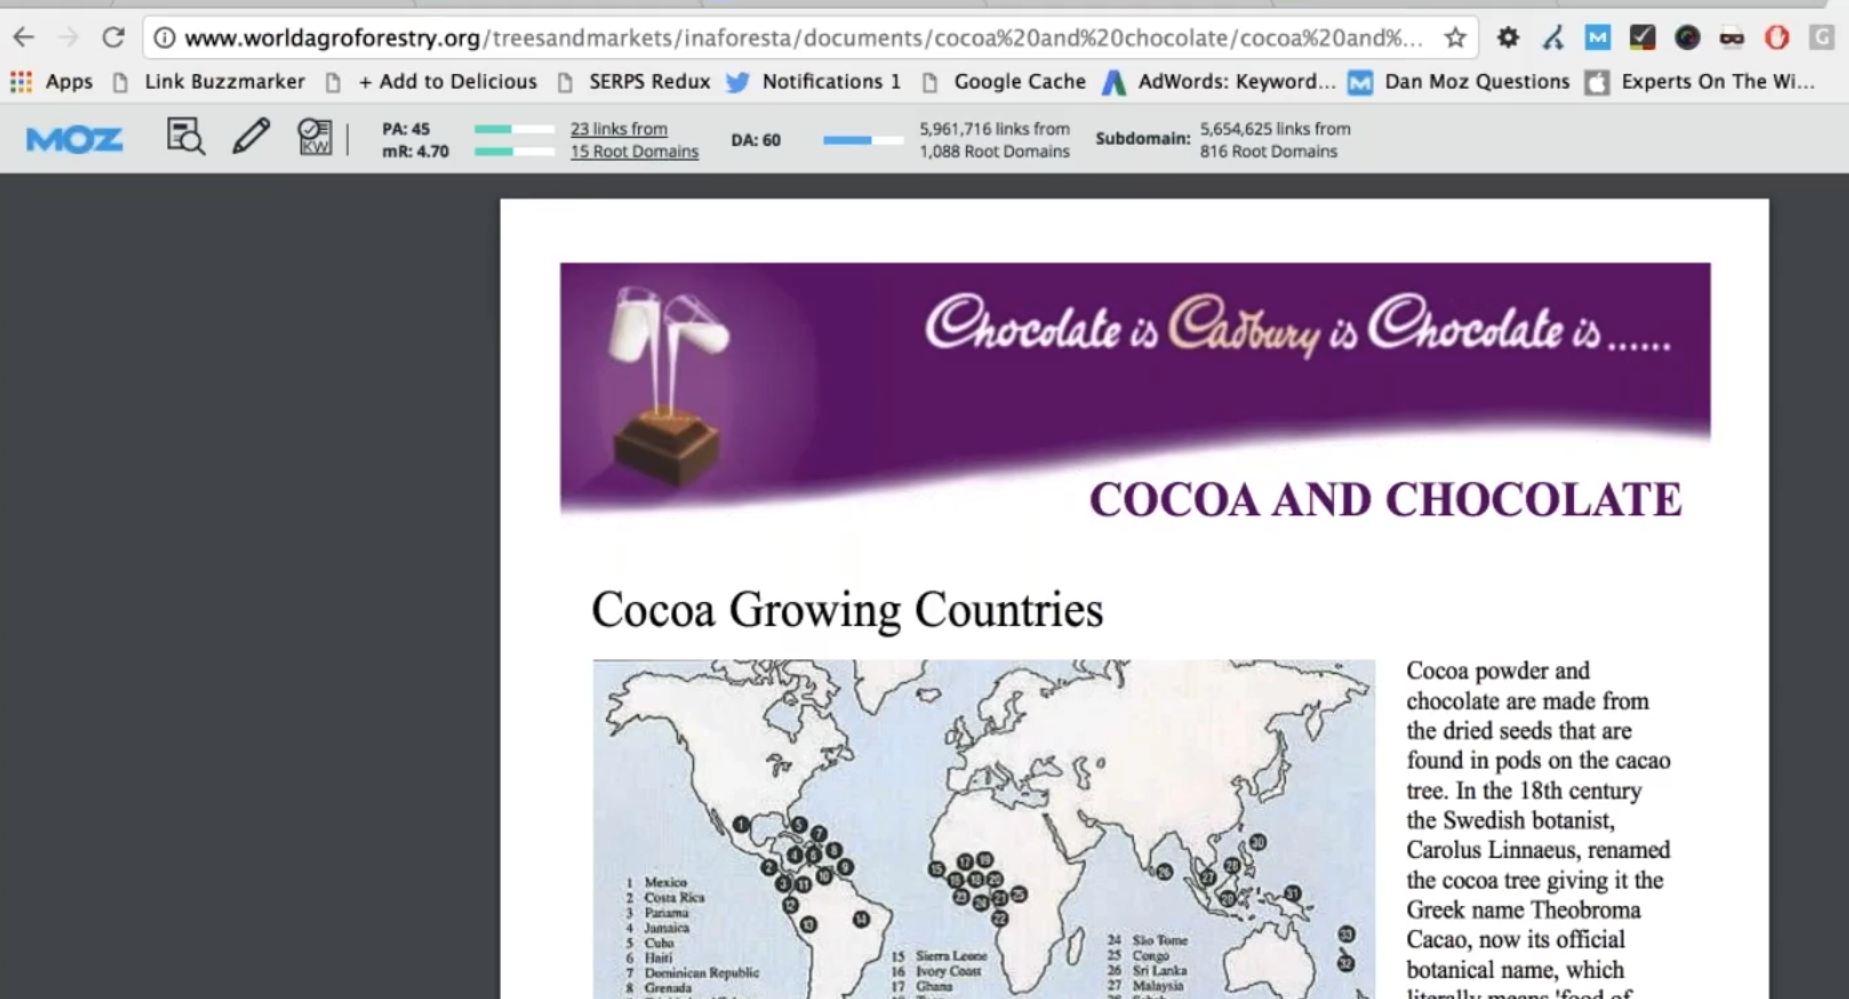Click the Greek name Theobroma text line
This screenshot has width=1849, height=999.
point(1523,910)
